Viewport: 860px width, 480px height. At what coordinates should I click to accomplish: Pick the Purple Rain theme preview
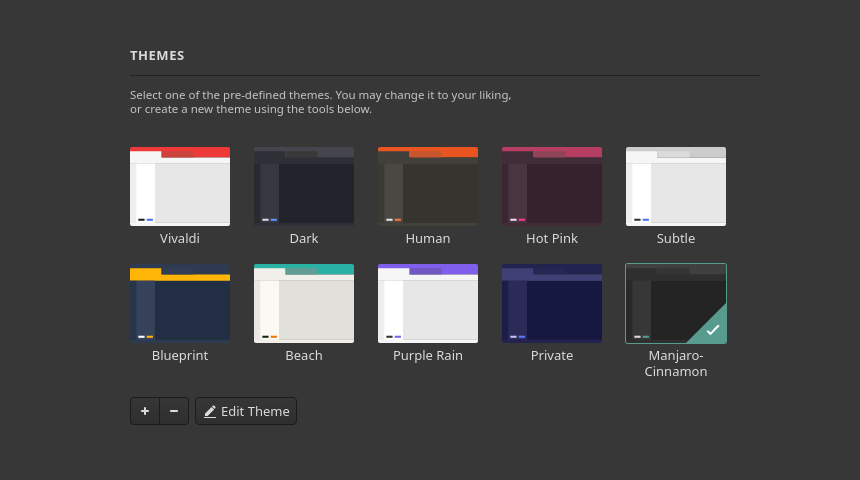coord(428,303)
